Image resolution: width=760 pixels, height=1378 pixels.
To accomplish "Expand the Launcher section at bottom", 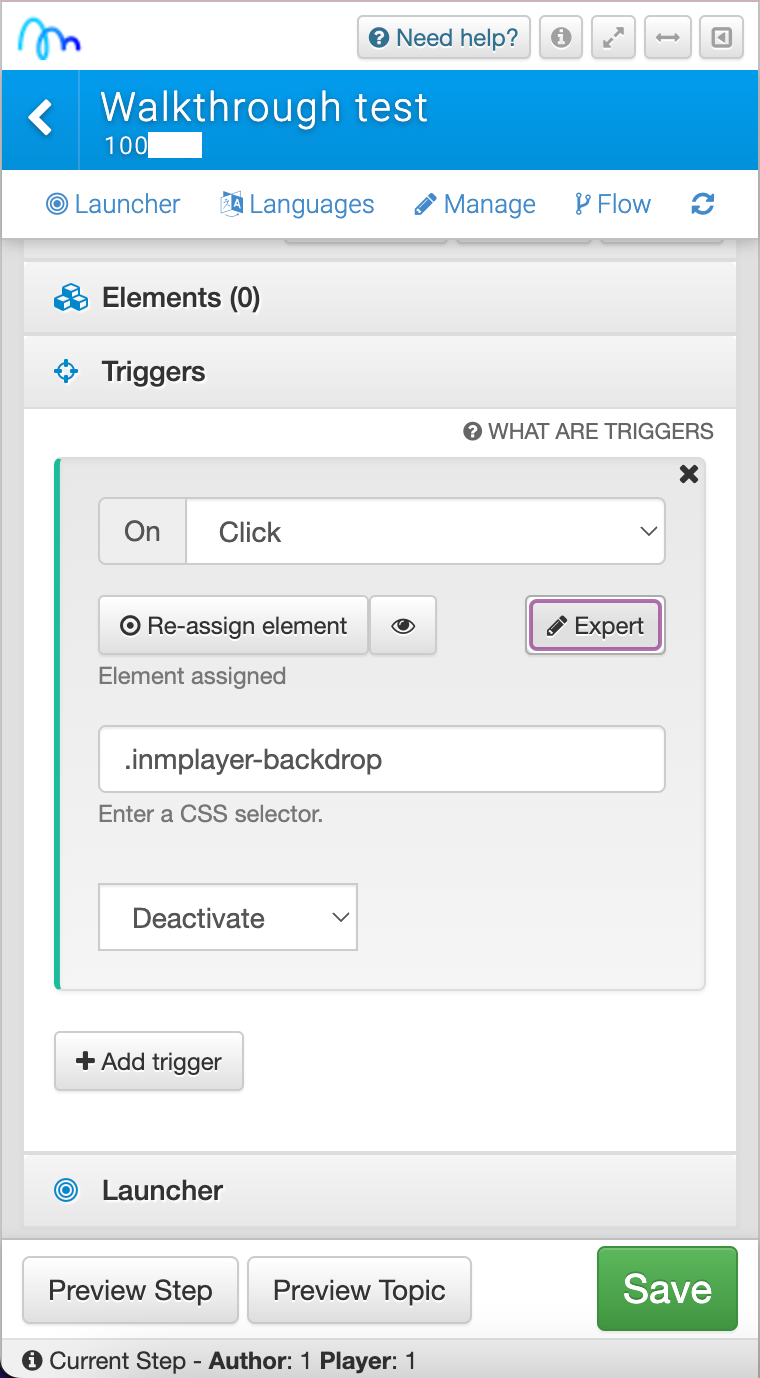I will [380, 1190].
